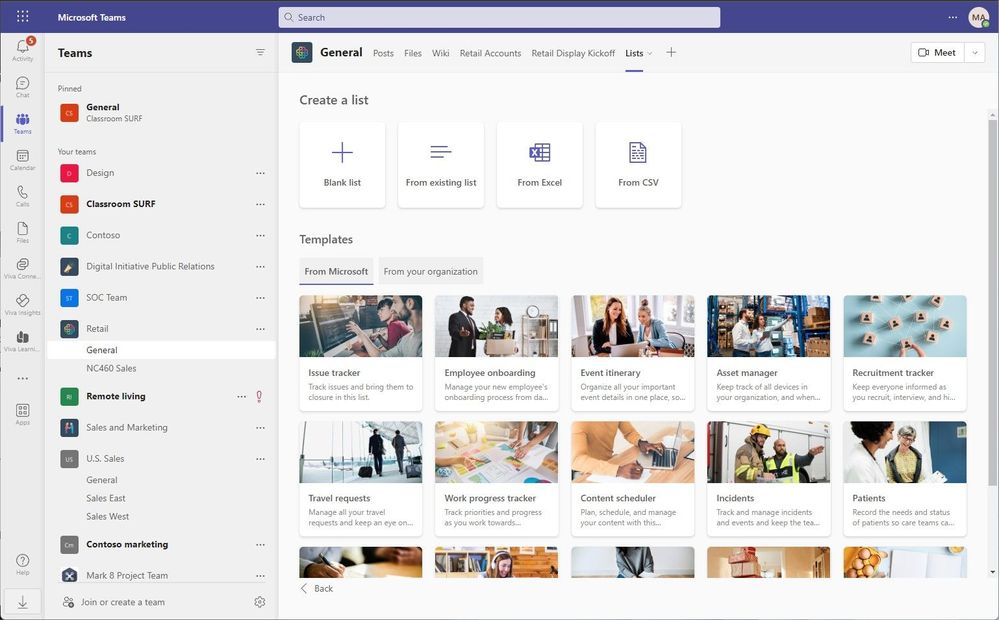Select From your organization templates tab
This screenshot has width=999, height=620.
click(x=430, y=271)
